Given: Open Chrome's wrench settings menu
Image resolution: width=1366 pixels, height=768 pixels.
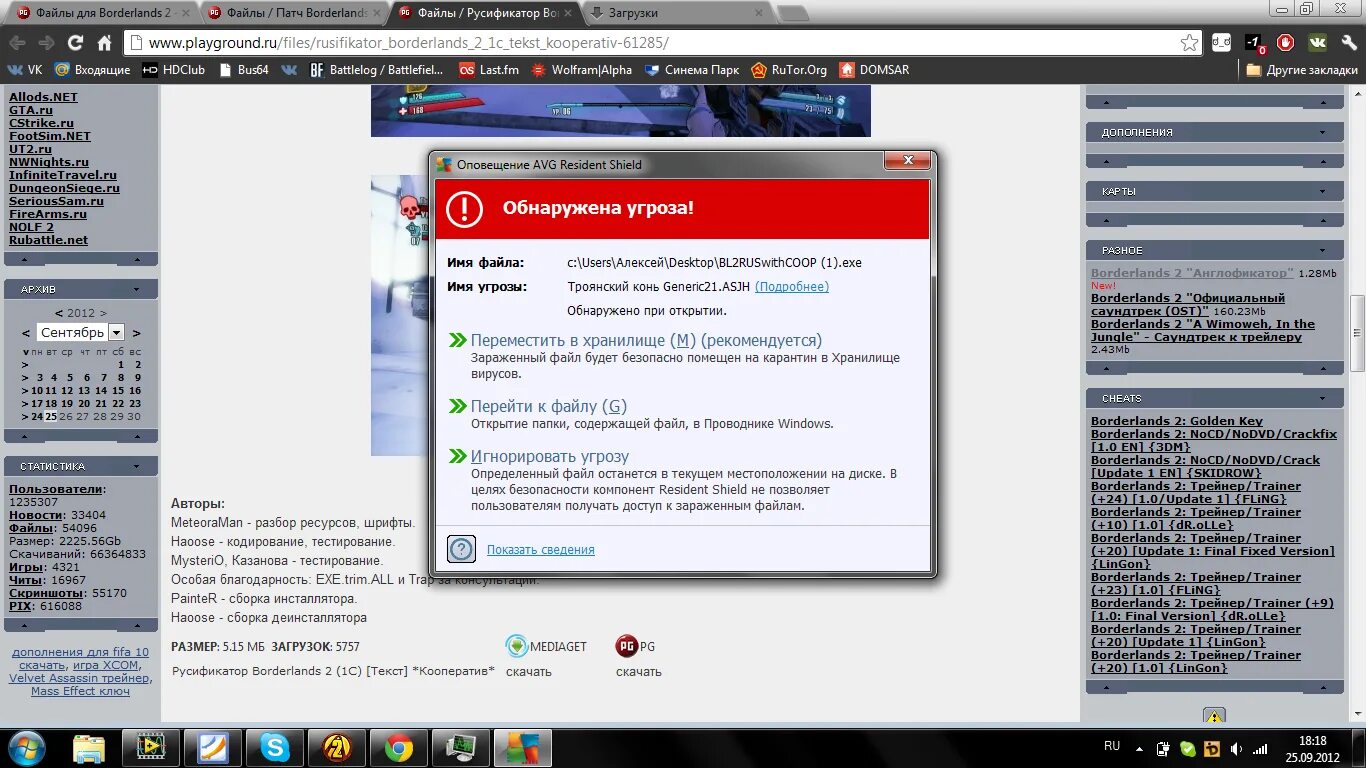Looking at the screenshot, I should 1348,43.
